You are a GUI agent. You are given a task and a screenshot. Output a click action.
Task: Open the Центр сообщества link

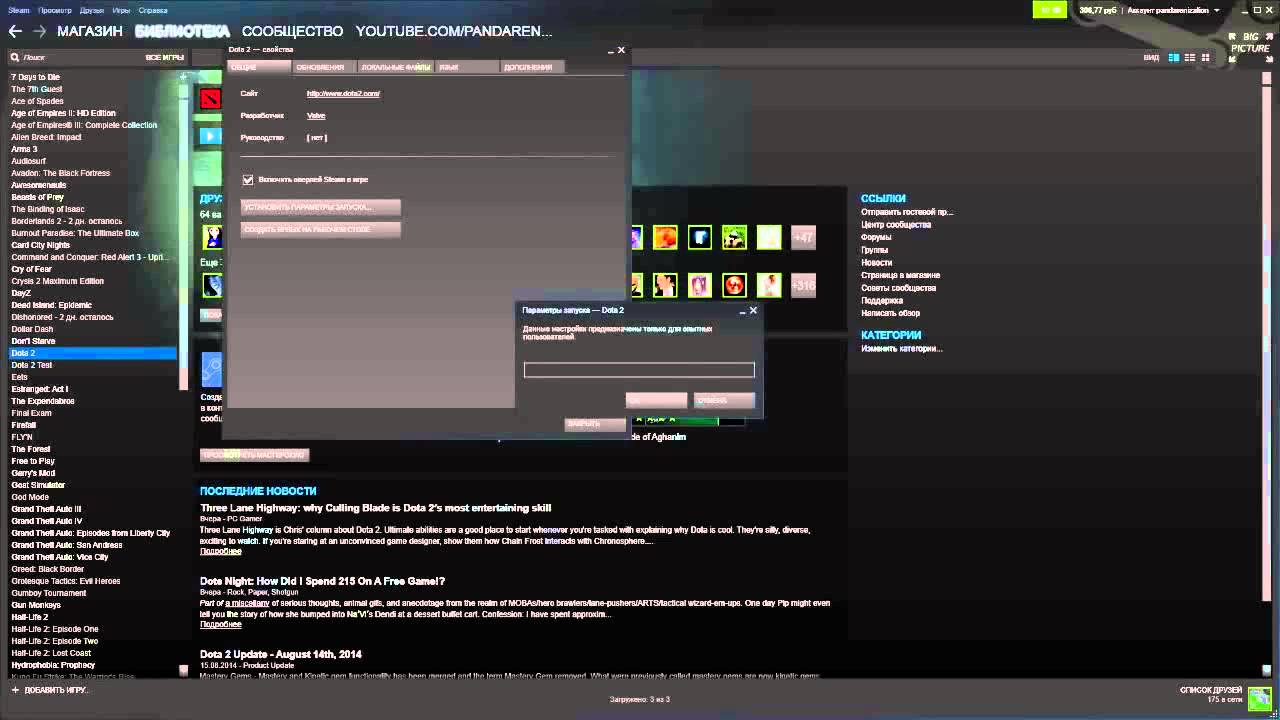[x=896, y=225]
